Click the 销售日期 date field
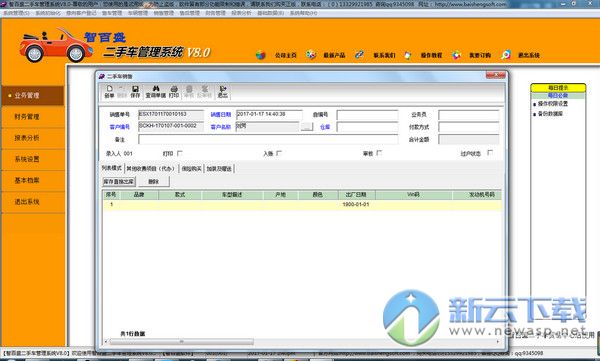Image resolution: width=600 pixels, height=361 pixels. (269, 114)
